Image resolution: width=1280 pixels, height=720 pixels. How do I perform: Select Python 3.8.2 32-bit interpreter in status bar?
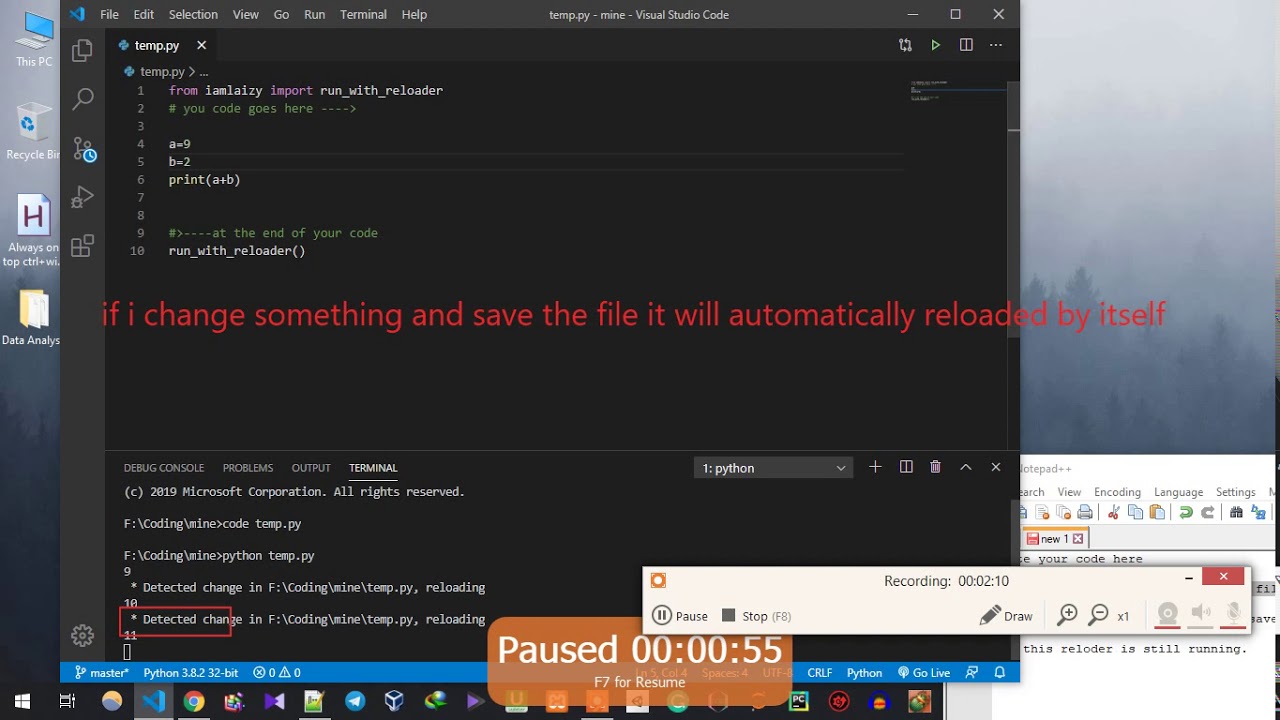tap(190, 673)
